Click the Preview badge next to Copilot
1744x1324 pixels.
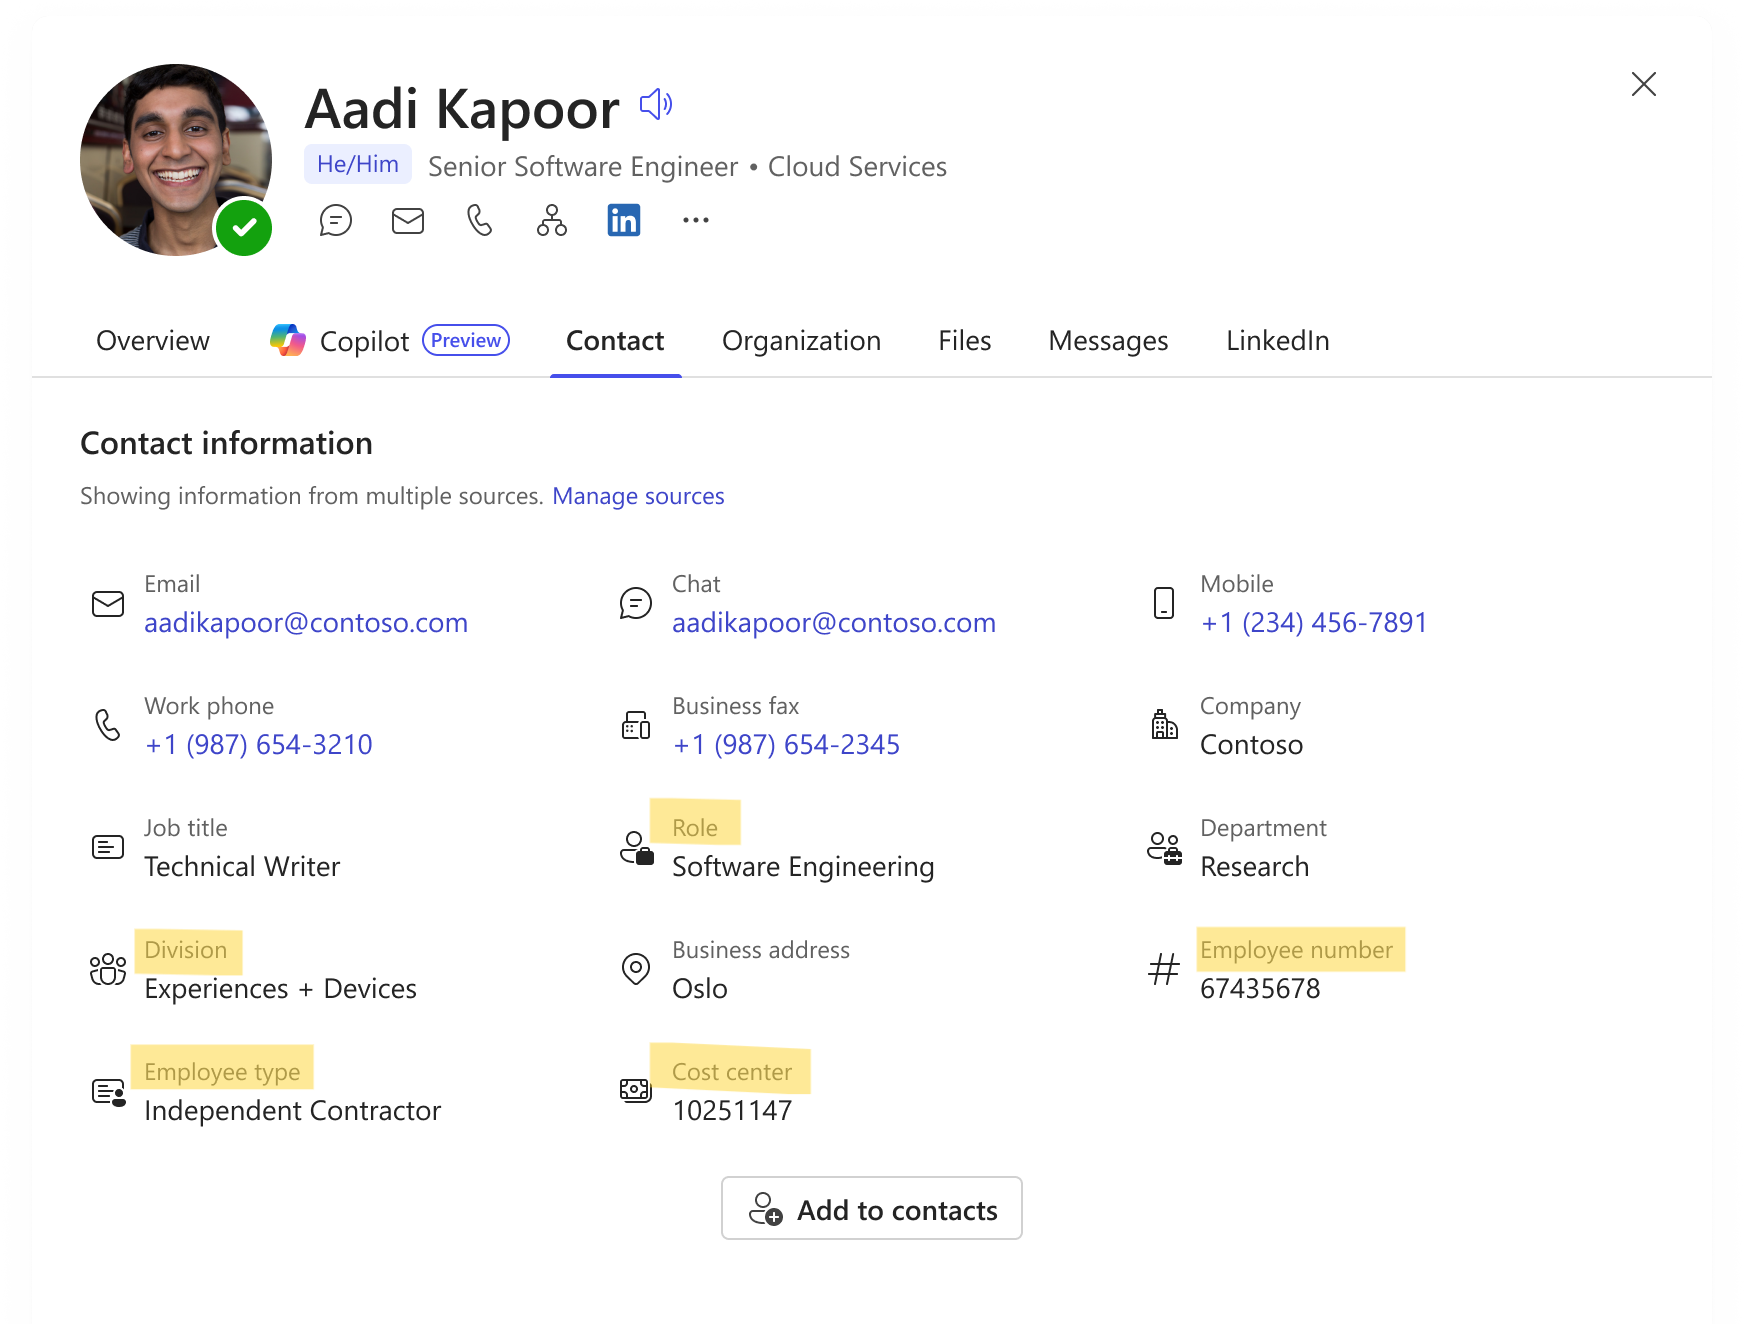(466, 340)
